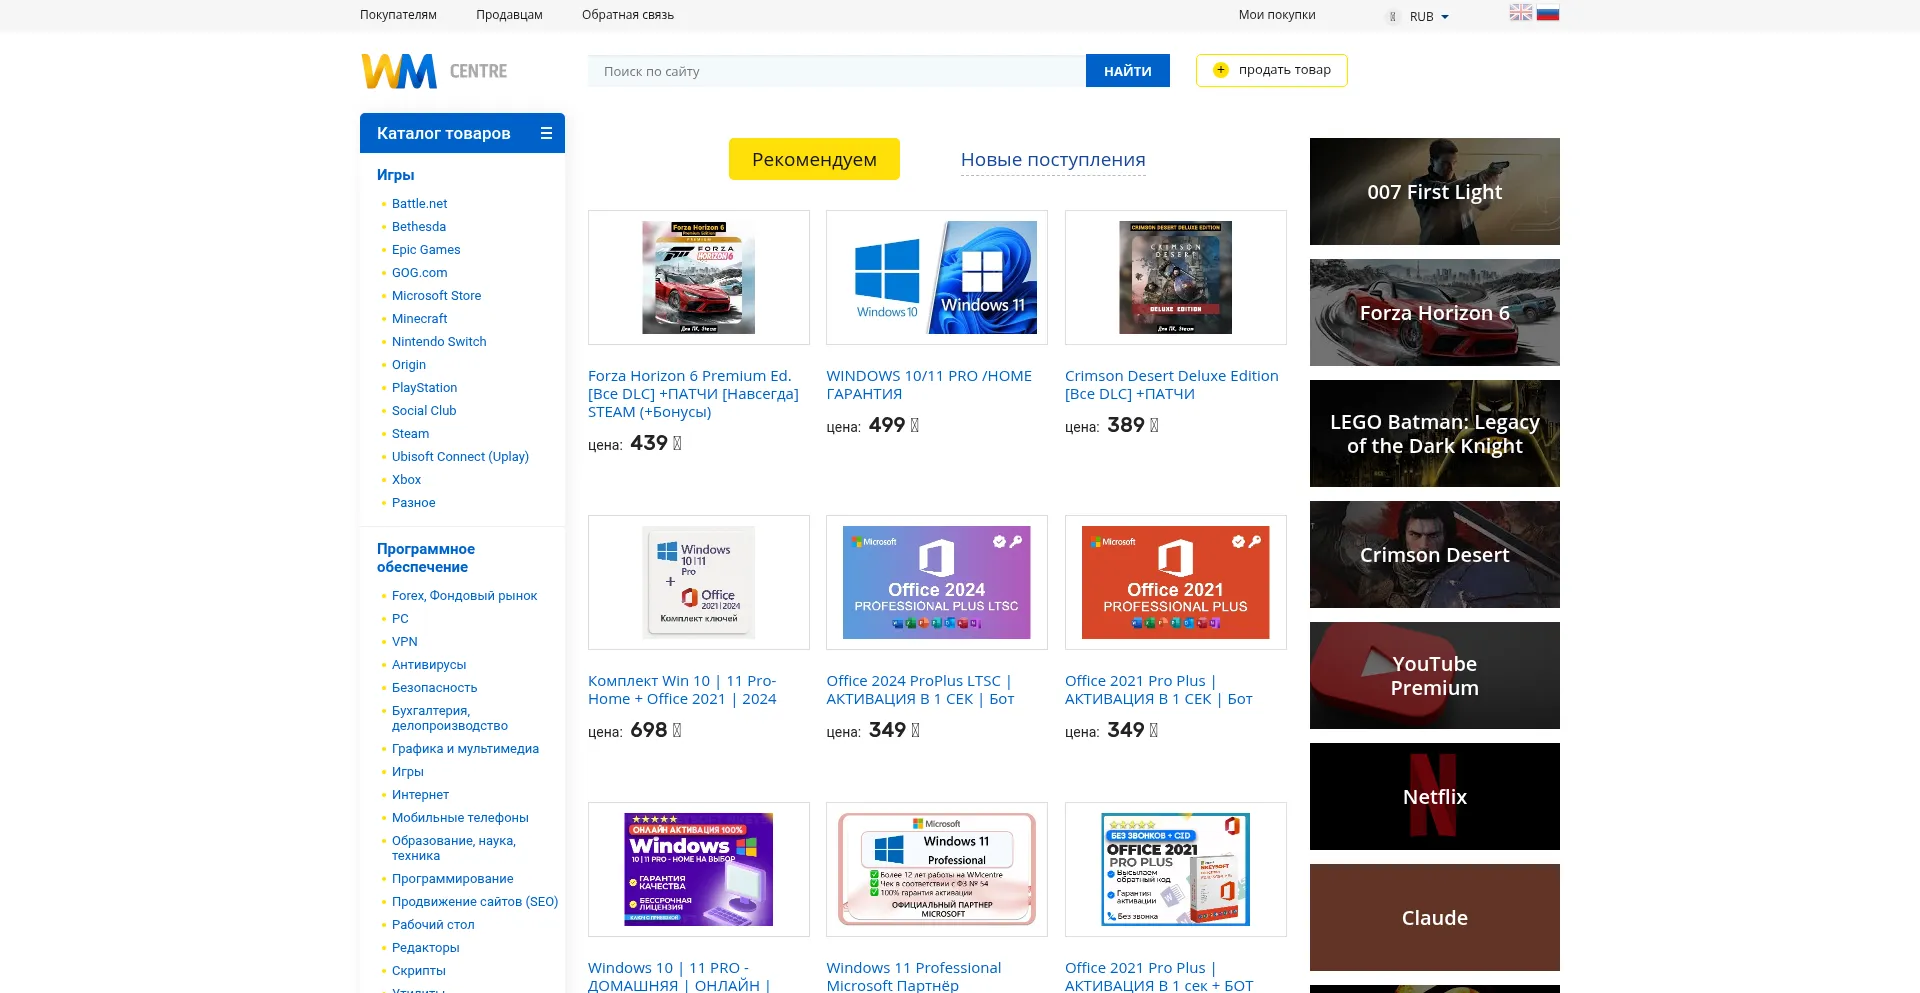Open the Claude banner
The width and height of the screenshot is (1920, 993).
pyautogui.click(x=1435, y=917)
